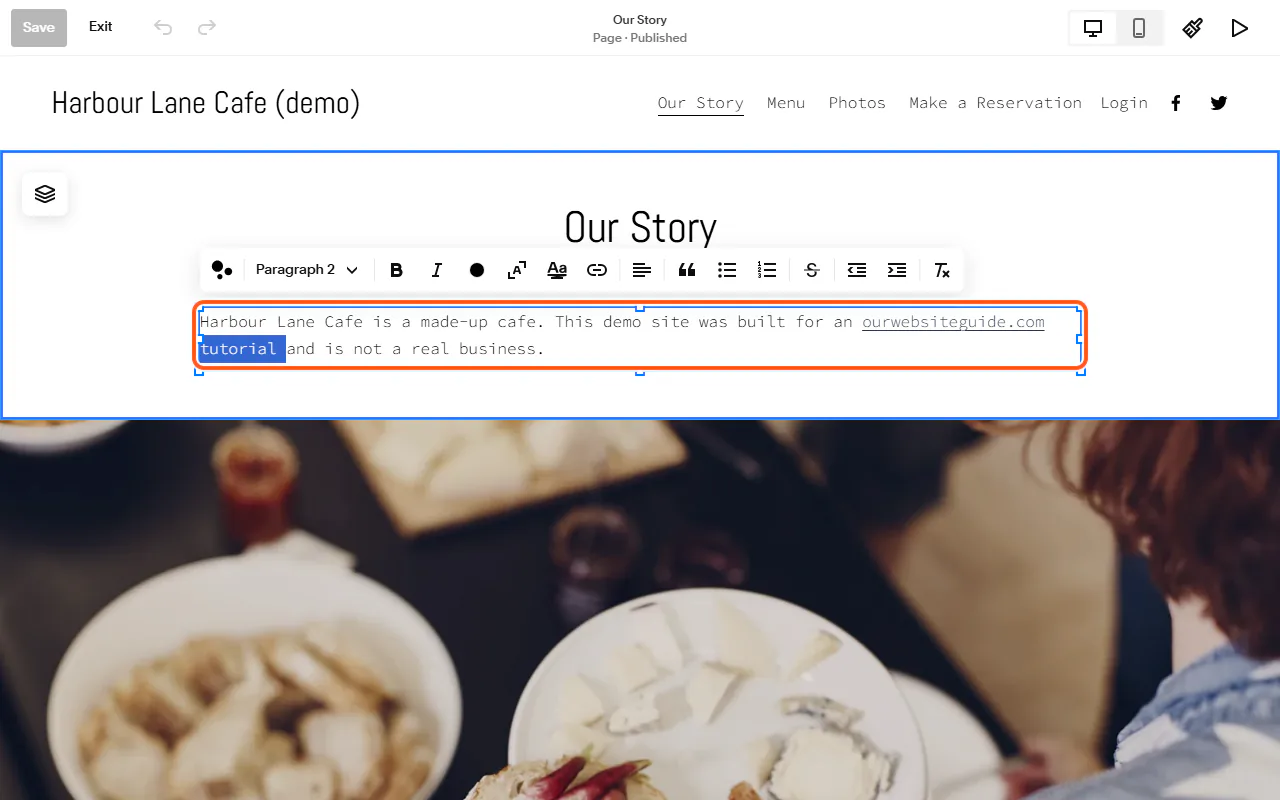
Task: Open text alignment options
Action: 642,270
